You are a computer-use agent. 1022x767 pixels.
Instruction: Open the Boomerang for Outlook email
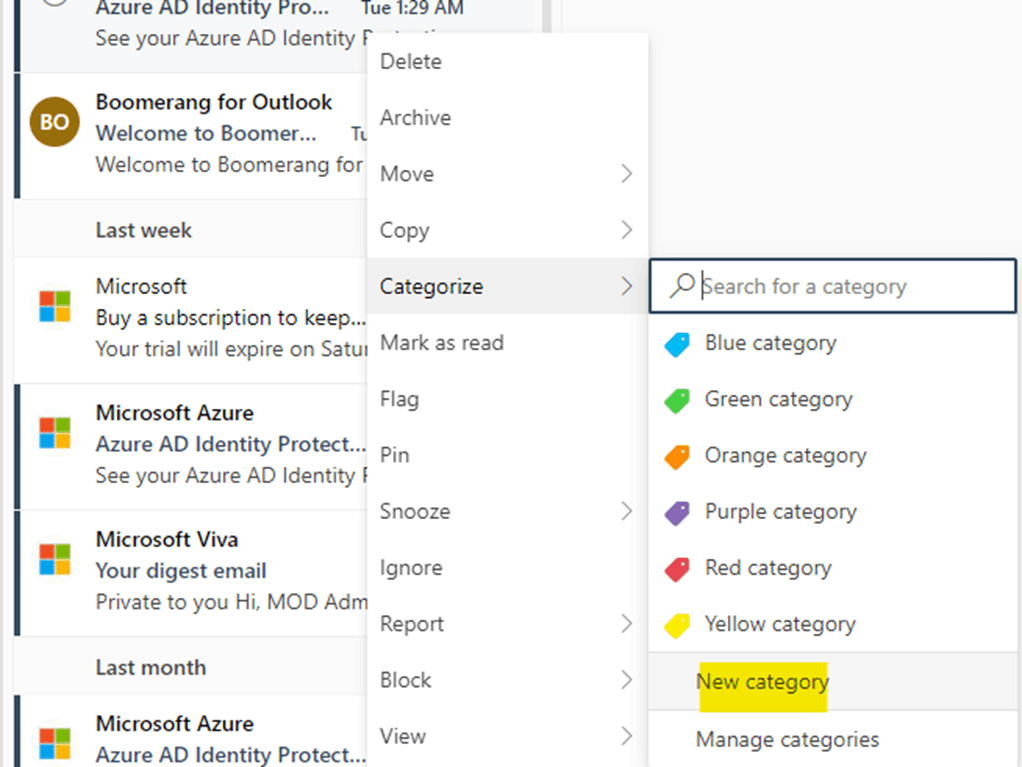click(190, 136)
